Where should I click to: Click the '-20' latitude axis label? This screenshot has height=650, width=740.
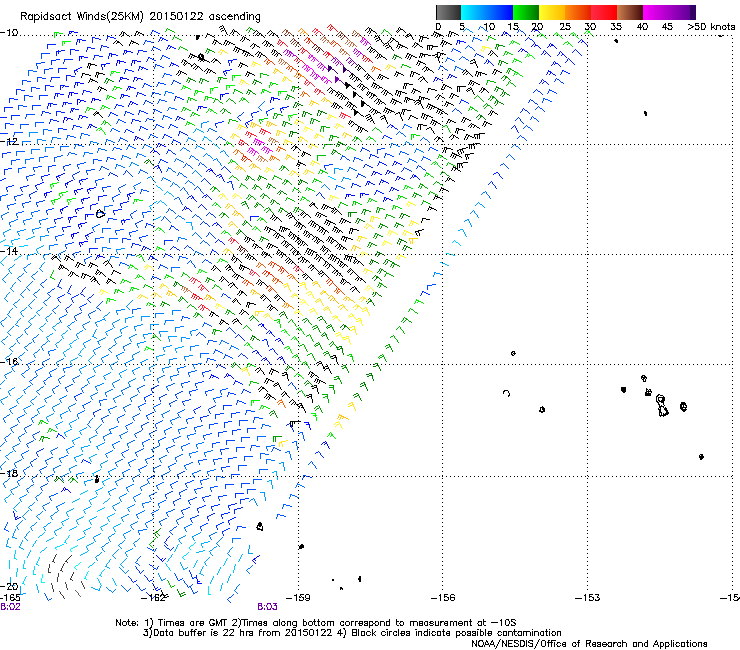point(9,586)
